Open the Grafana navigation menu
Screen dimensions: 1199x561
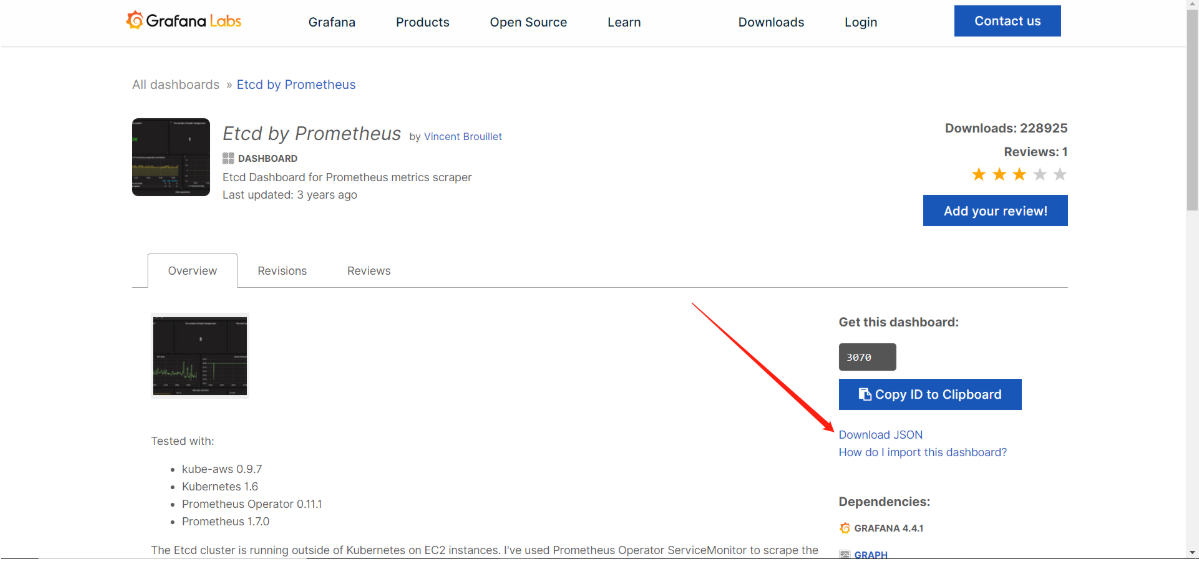pos(331,22)
